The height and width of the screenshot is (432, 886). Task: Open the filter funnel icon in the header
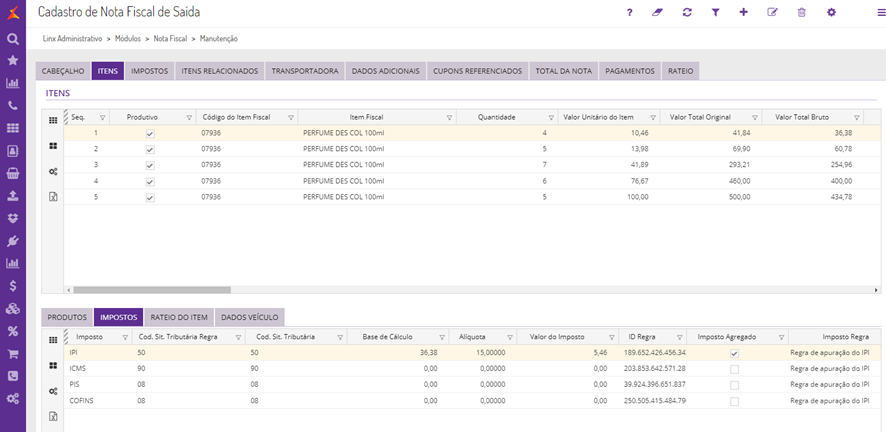click(715, 13)
